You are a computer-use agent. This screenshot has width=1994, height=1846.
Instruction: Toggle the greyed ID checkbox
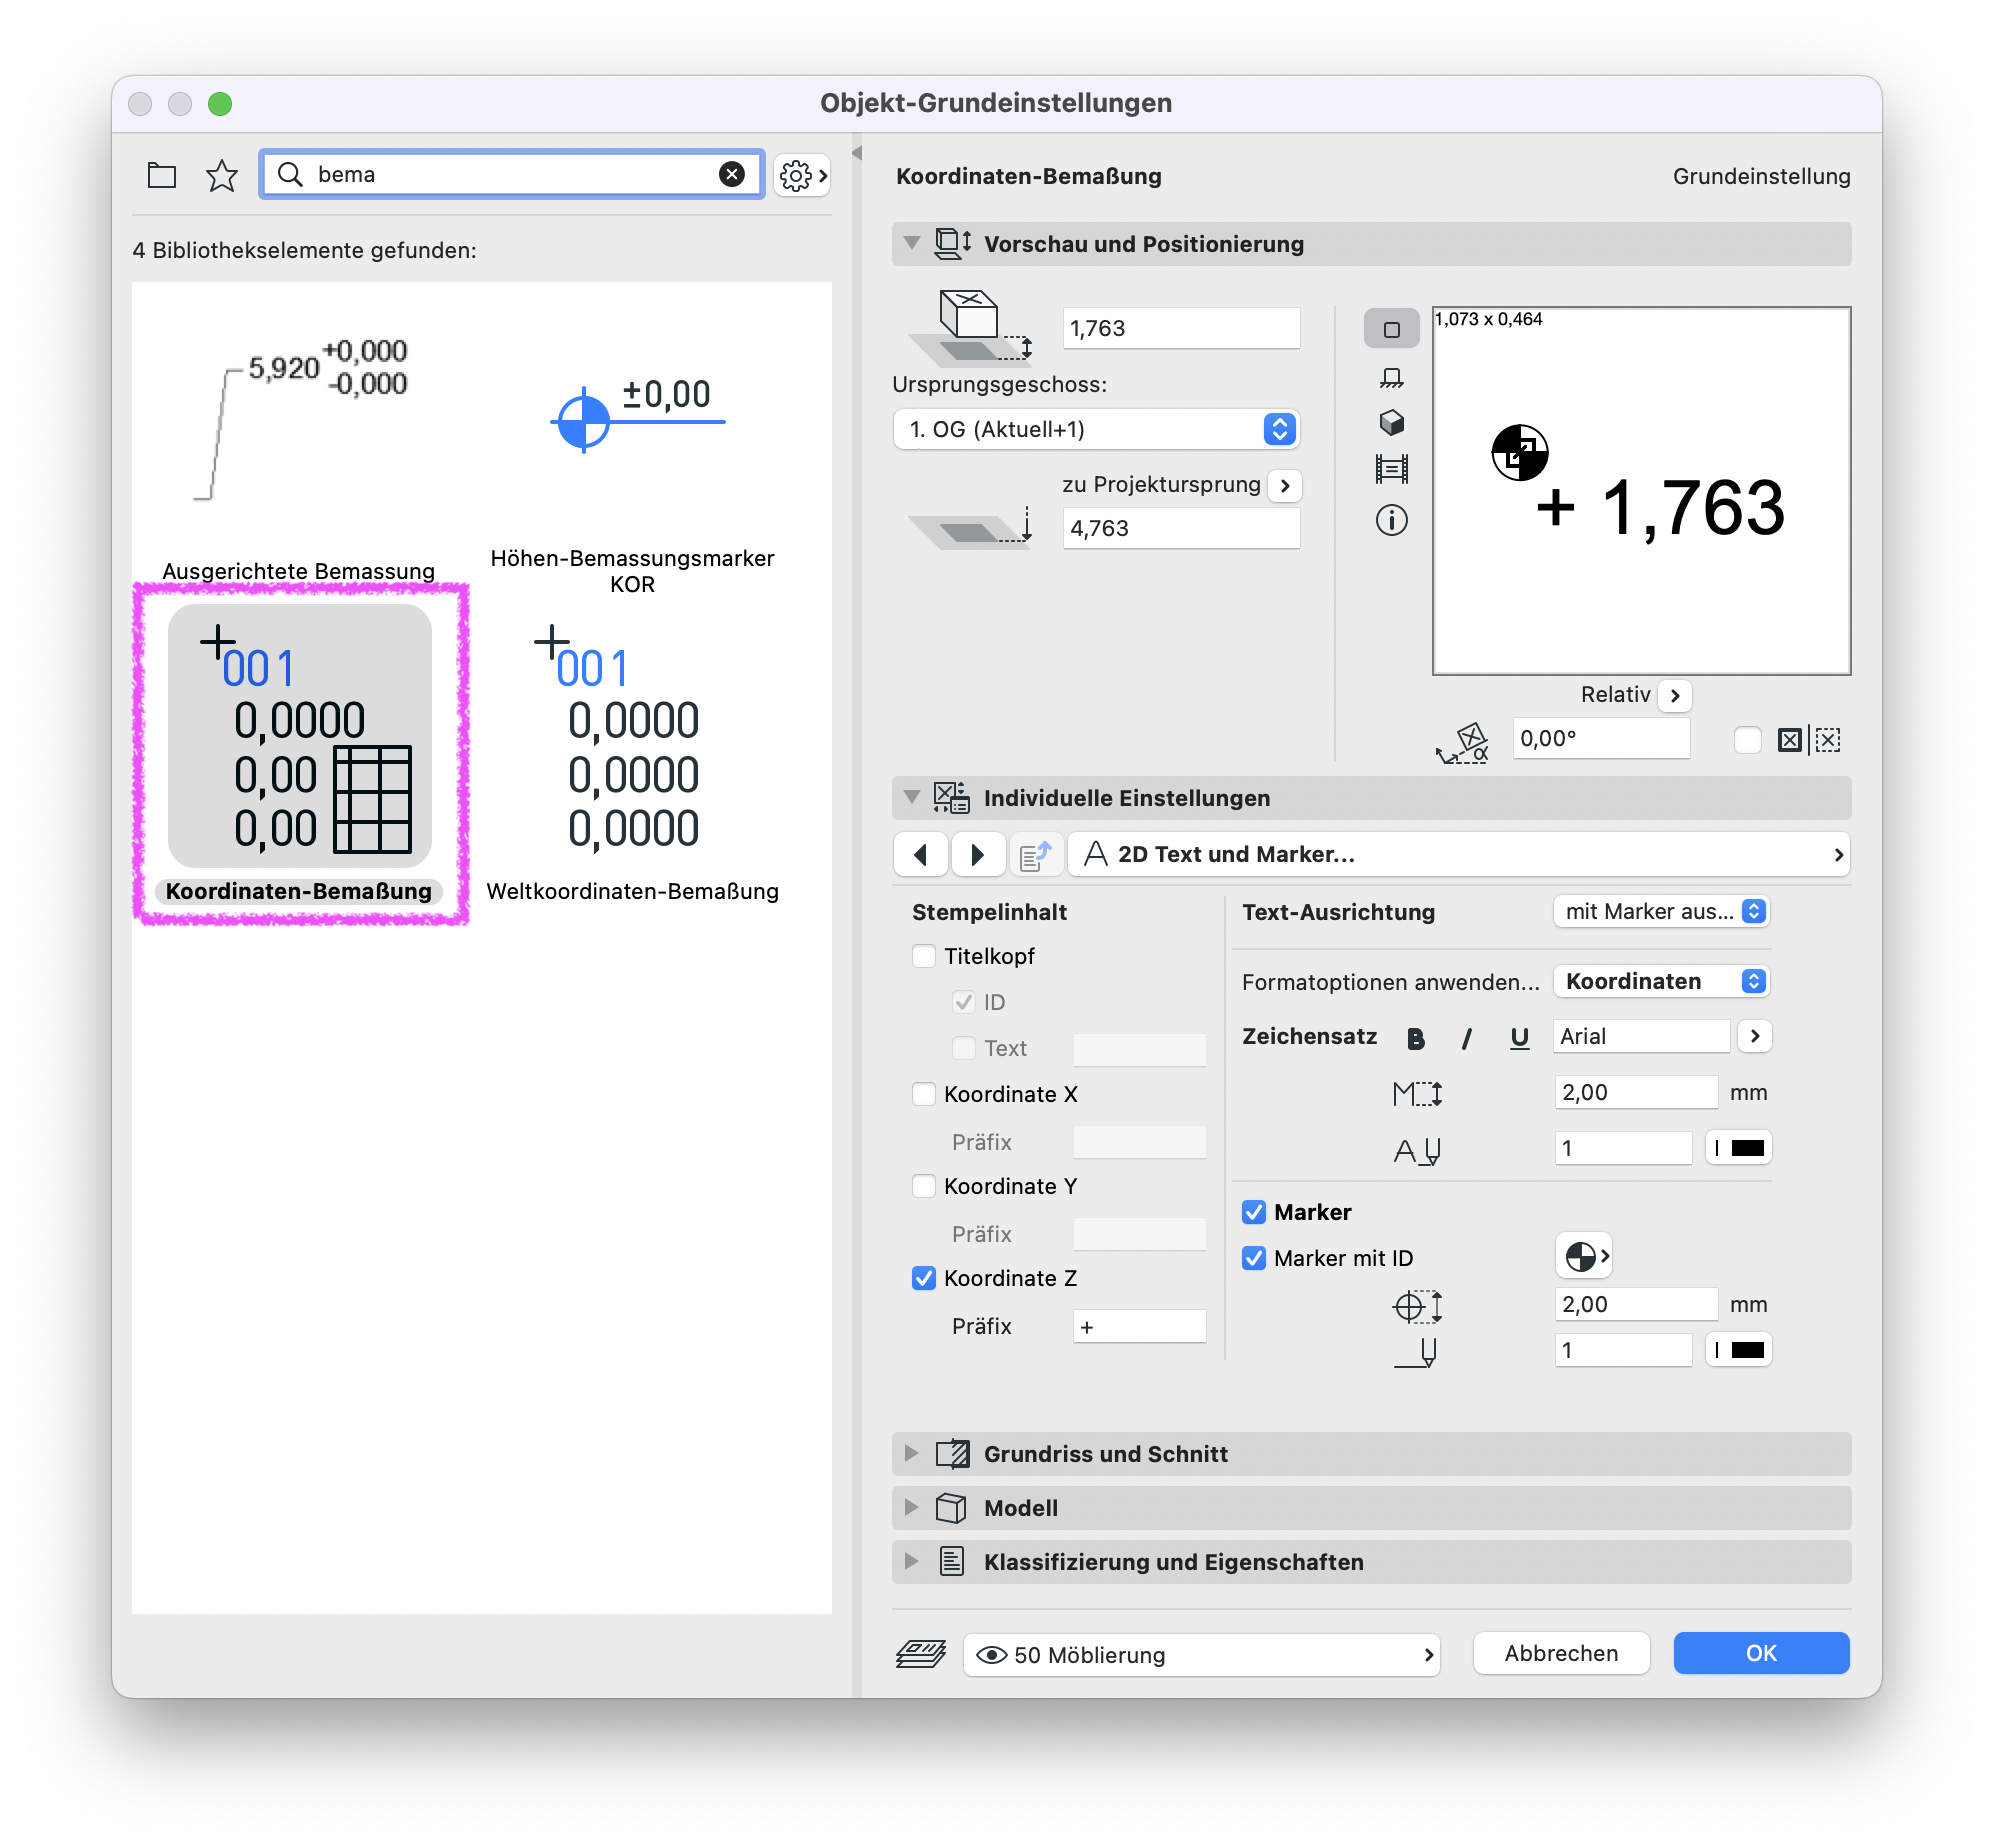pos(964,1002)
